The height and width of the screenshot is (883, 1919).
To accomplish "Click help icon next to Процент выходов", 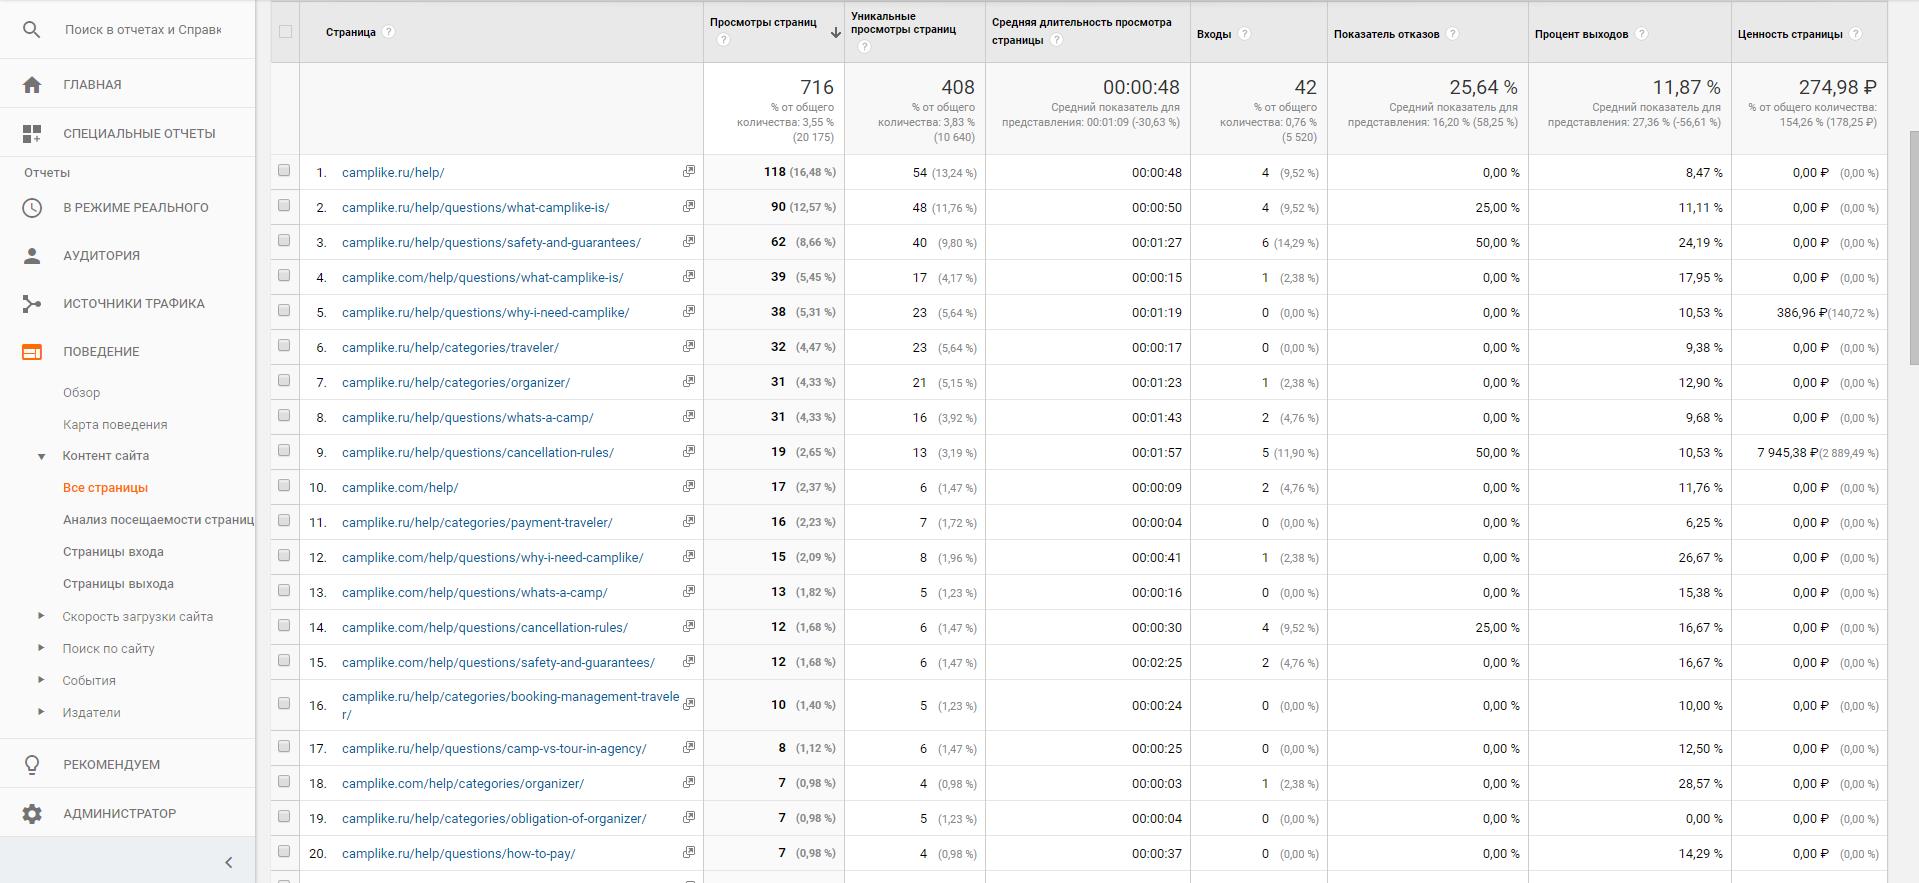I will click(1642, 34).
